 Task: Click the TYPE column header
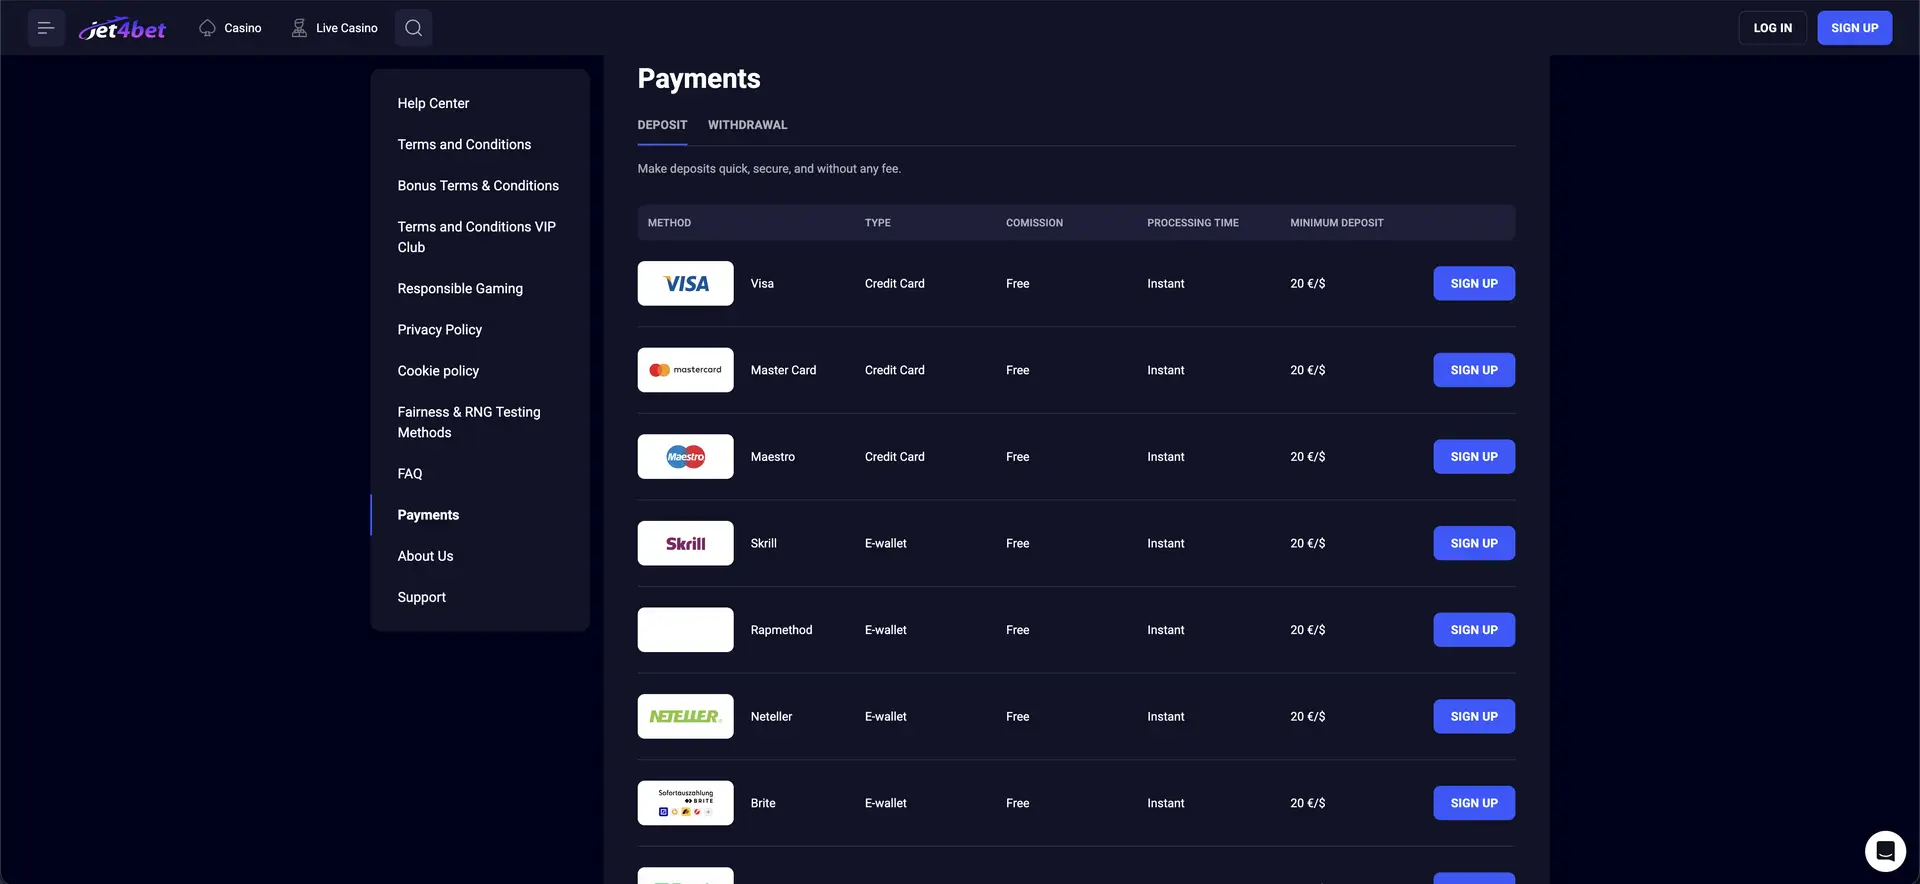(877, 223)
